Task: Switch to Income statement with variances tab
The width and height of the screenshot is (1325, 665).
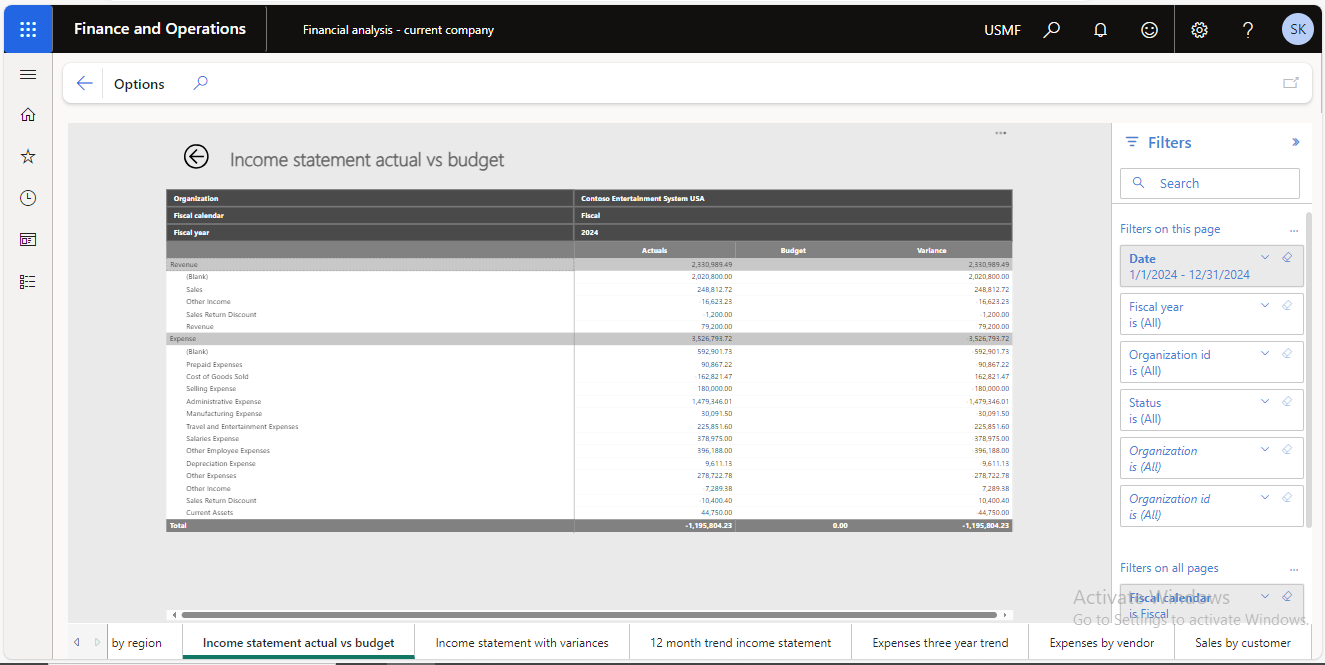Action: tap(522, 643)
